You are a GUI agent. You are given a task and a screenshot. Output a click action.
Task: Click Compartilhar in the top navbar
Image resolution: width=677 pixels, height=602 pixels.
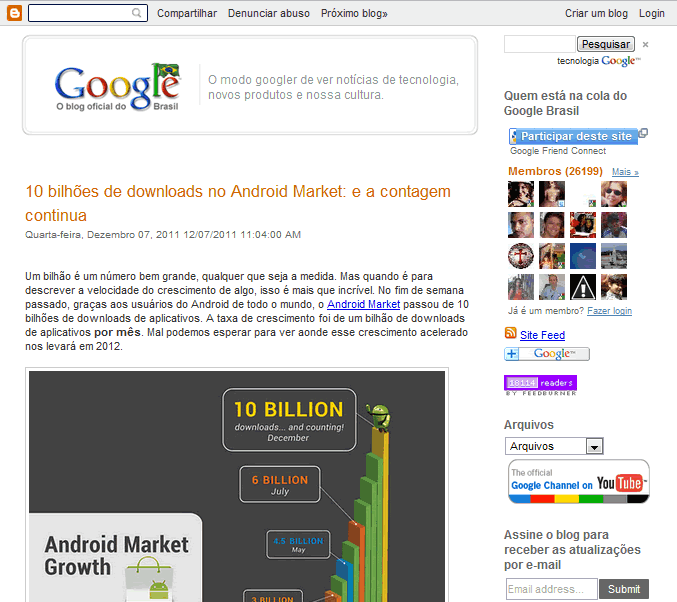point(187,14)
